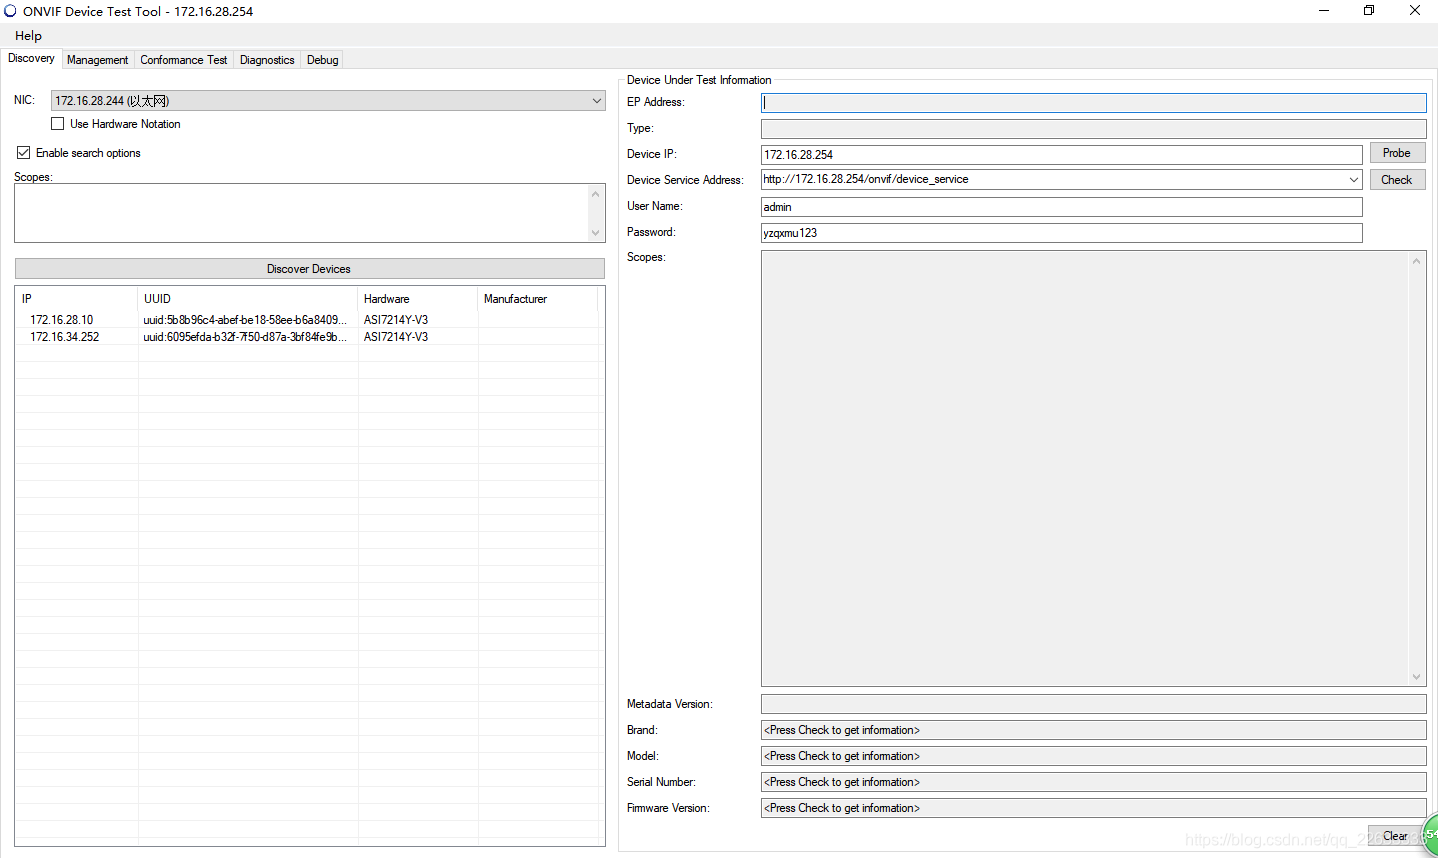Click the Clear button
Image resolution: width=1438 pixels, height=858 pixels.
1394,836
